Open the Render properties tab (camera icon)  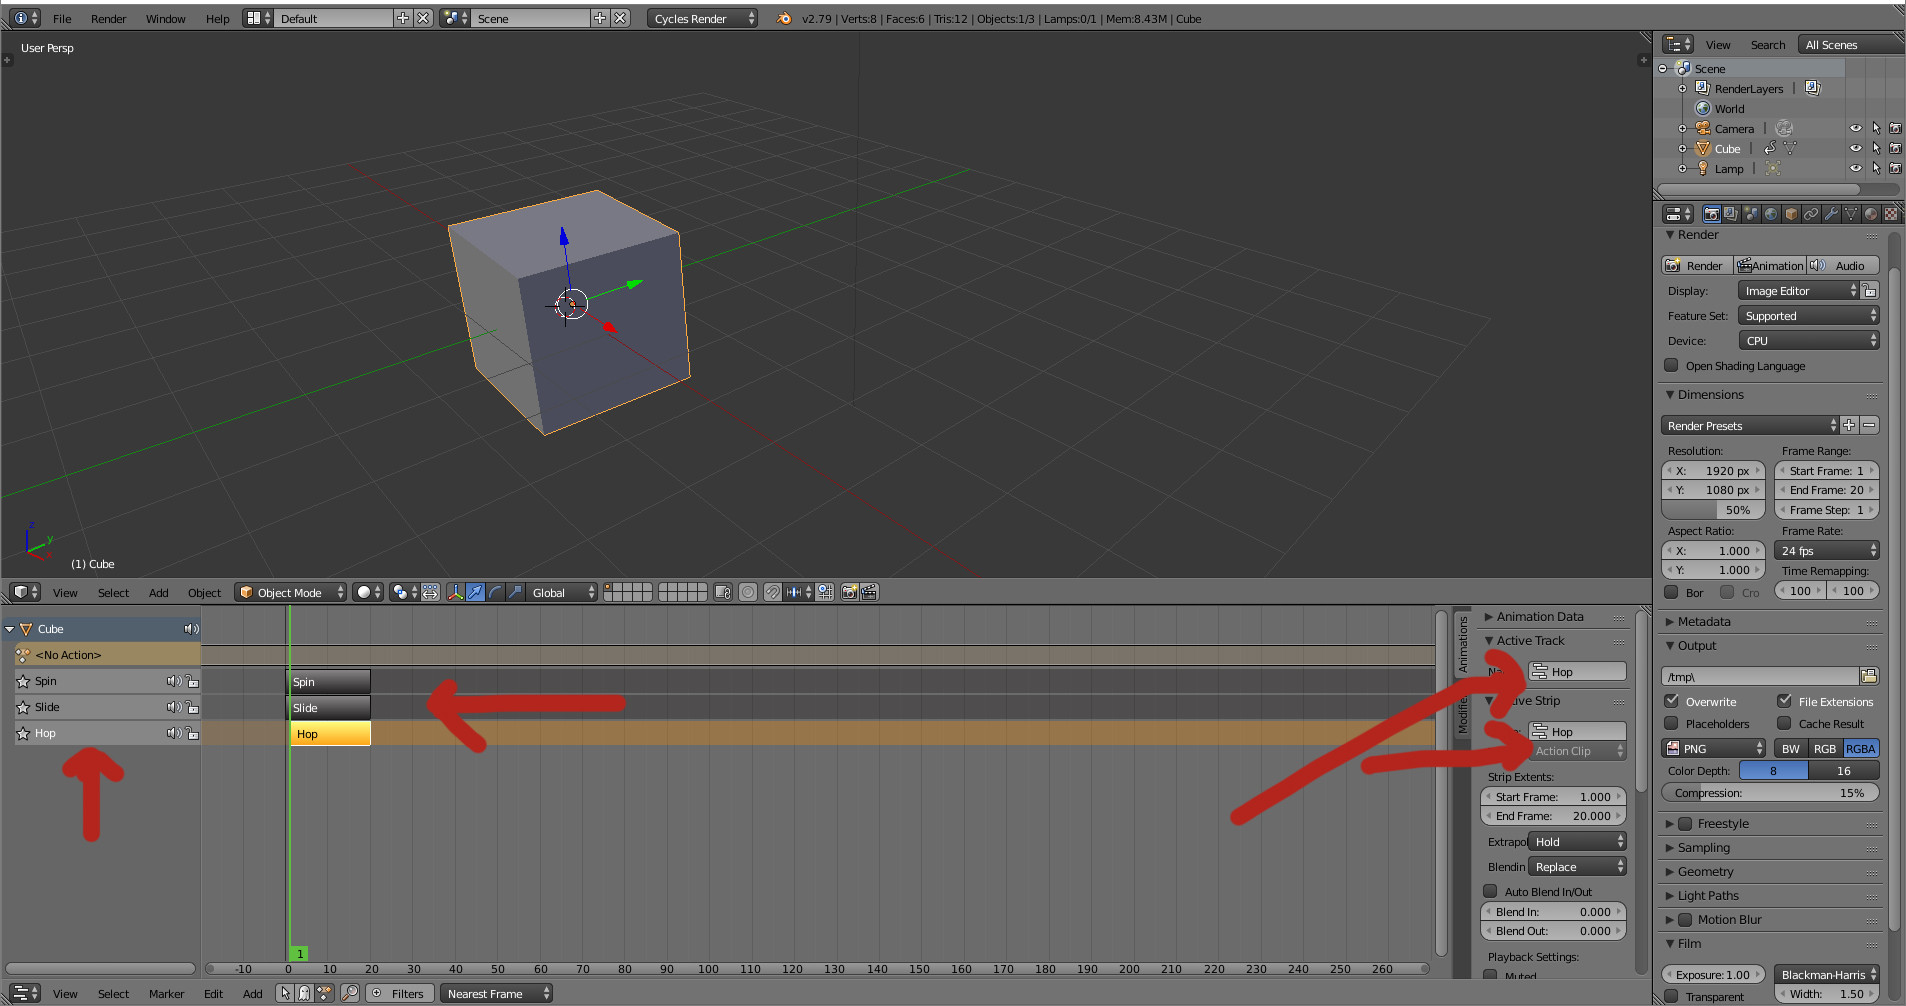point(1712,214)
